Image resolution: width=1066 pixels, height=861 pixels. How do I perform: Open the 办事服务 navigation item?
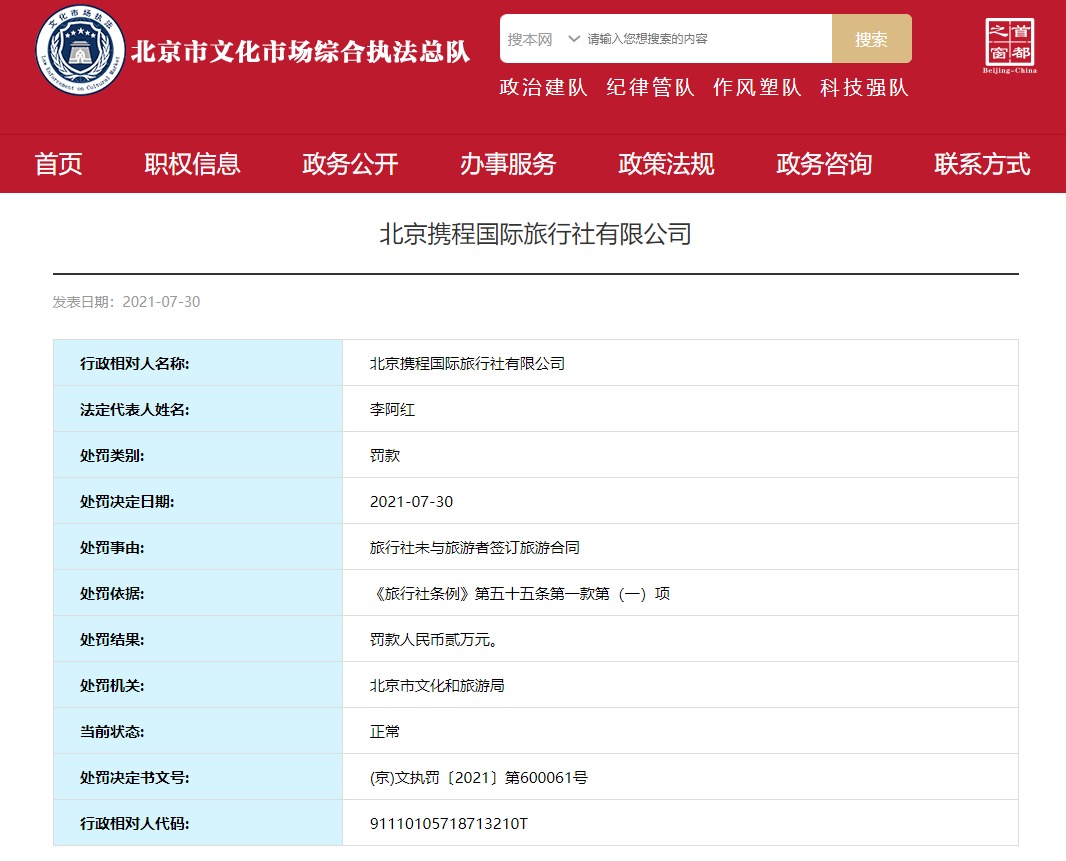click(x=508, y=164)
